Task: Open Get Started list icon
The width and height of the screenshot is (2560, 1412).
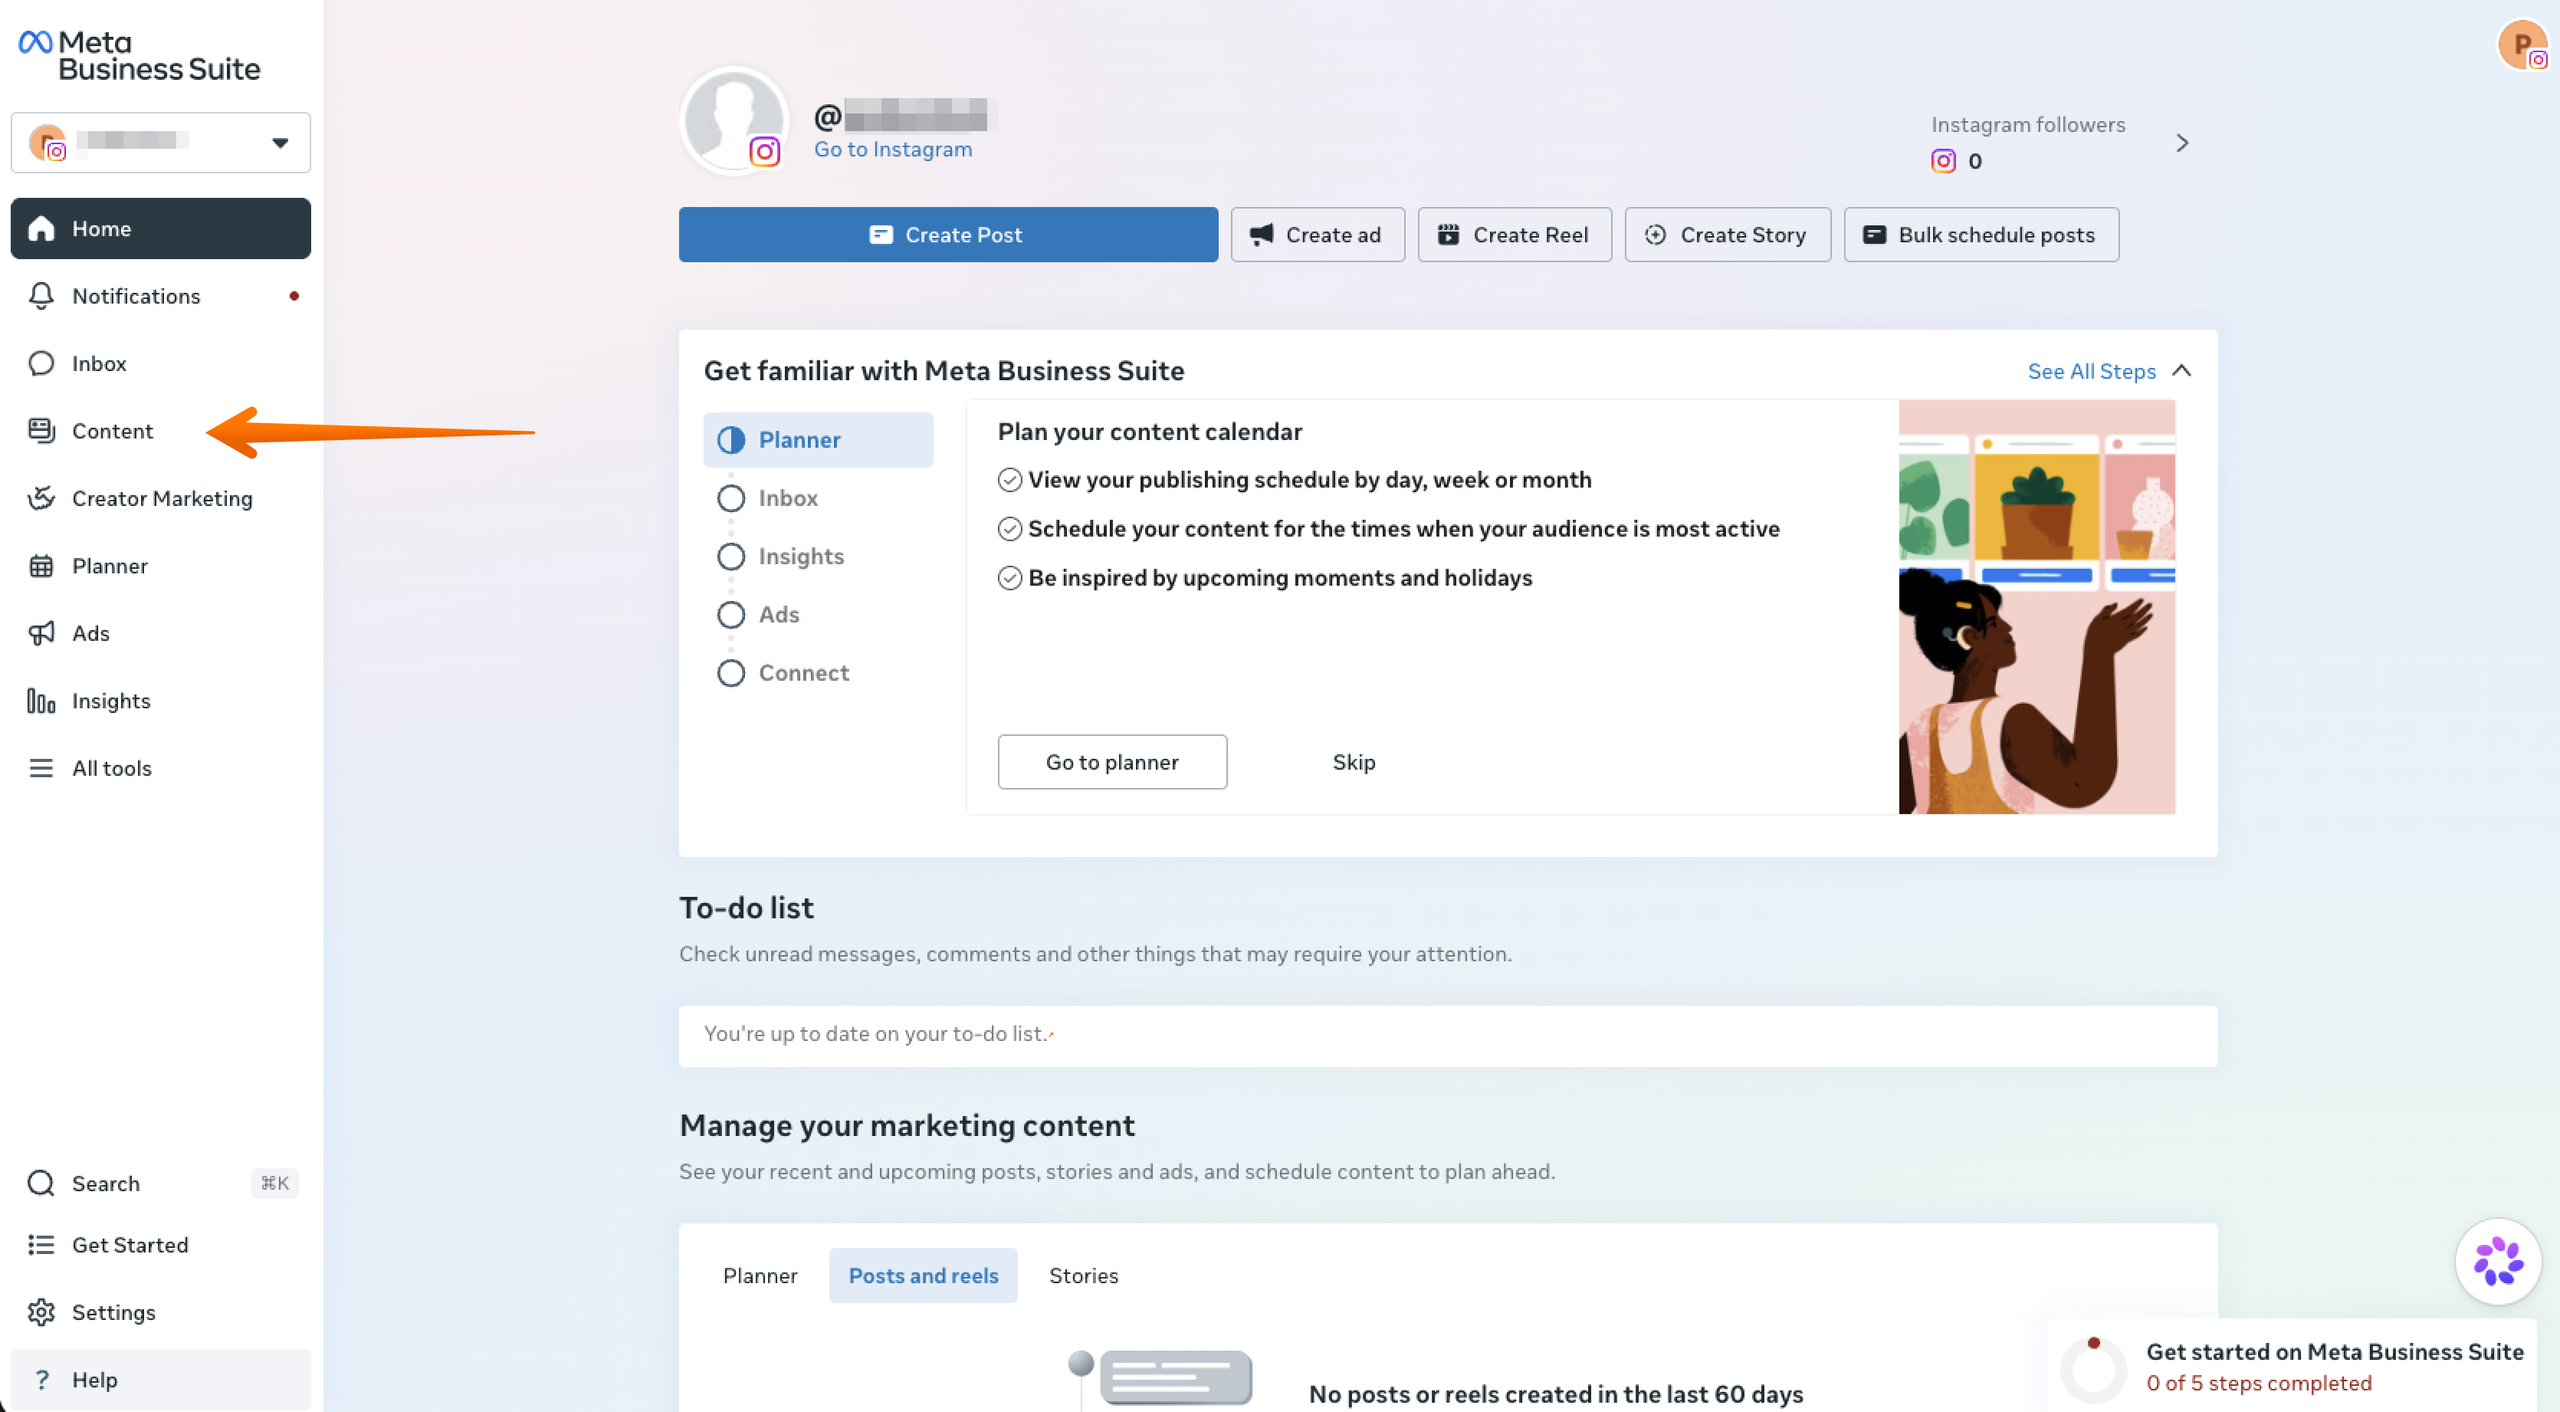Action: pos(41,1245)
